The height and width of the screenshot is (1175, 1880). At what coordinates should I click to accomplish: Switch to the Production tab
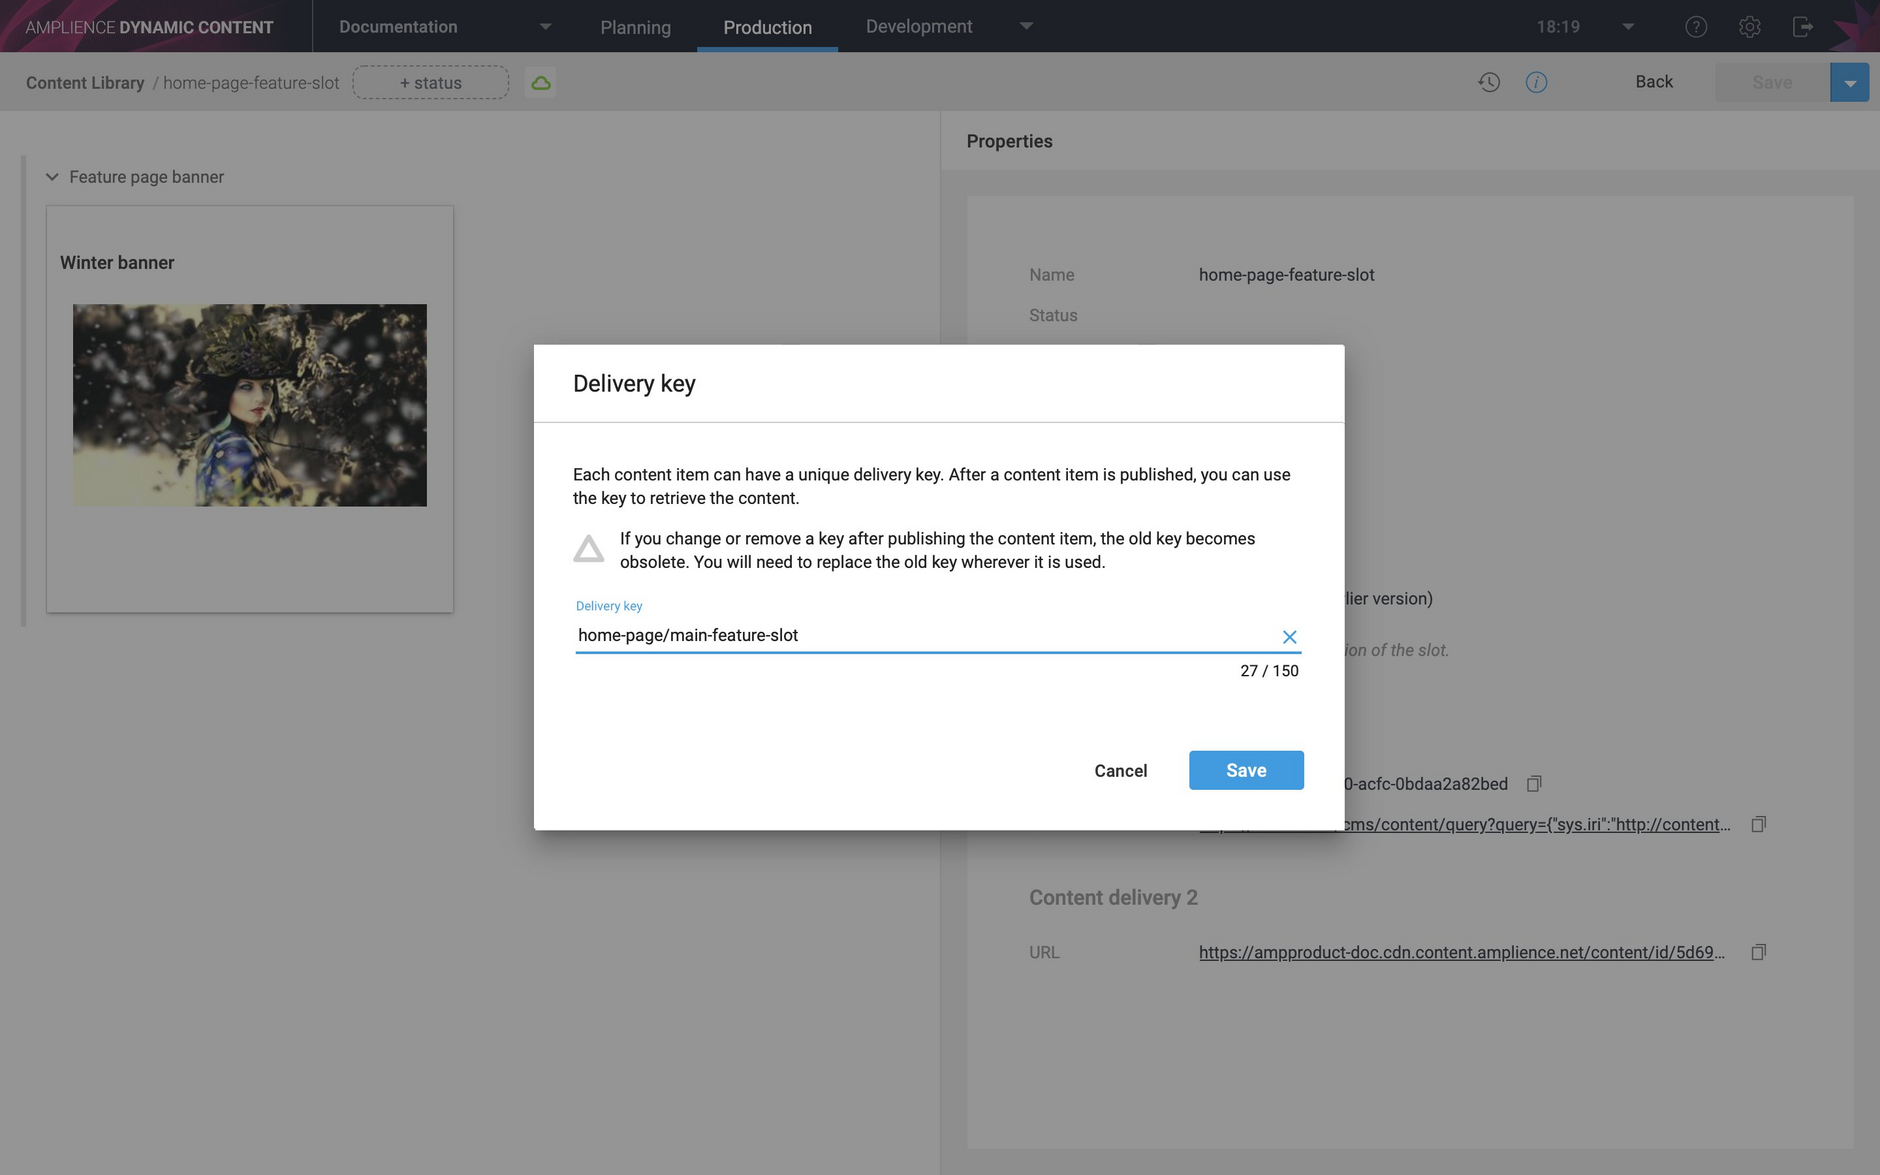766,27
